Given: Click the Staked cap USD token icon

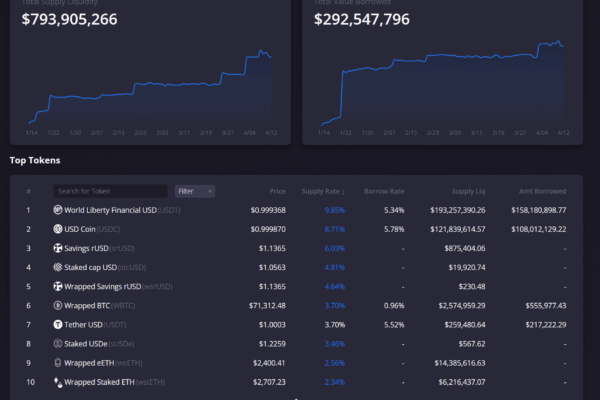Looking at the screenshot, I should click(x=57, y=267).
